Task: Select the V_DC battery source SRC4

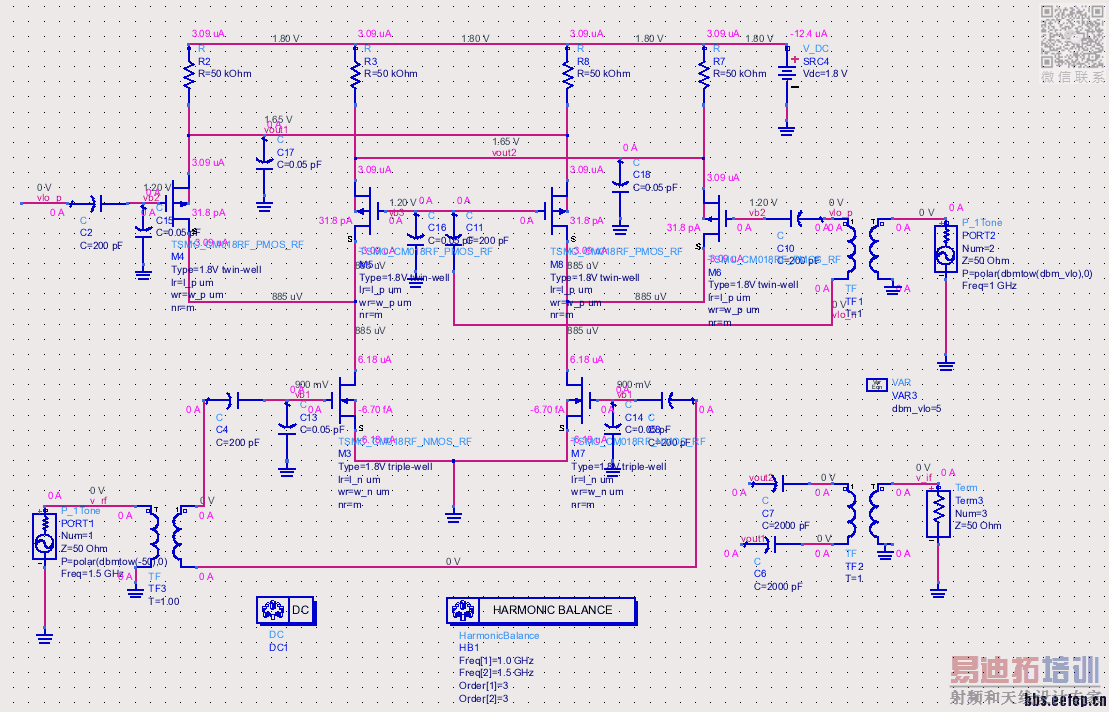Action: tap(787, 74)
